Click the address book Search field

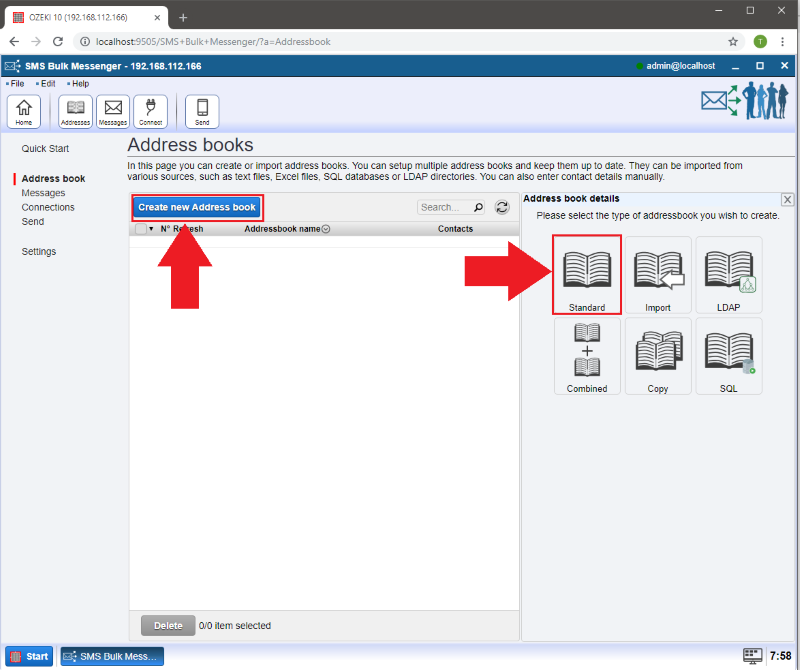point(443,207)
